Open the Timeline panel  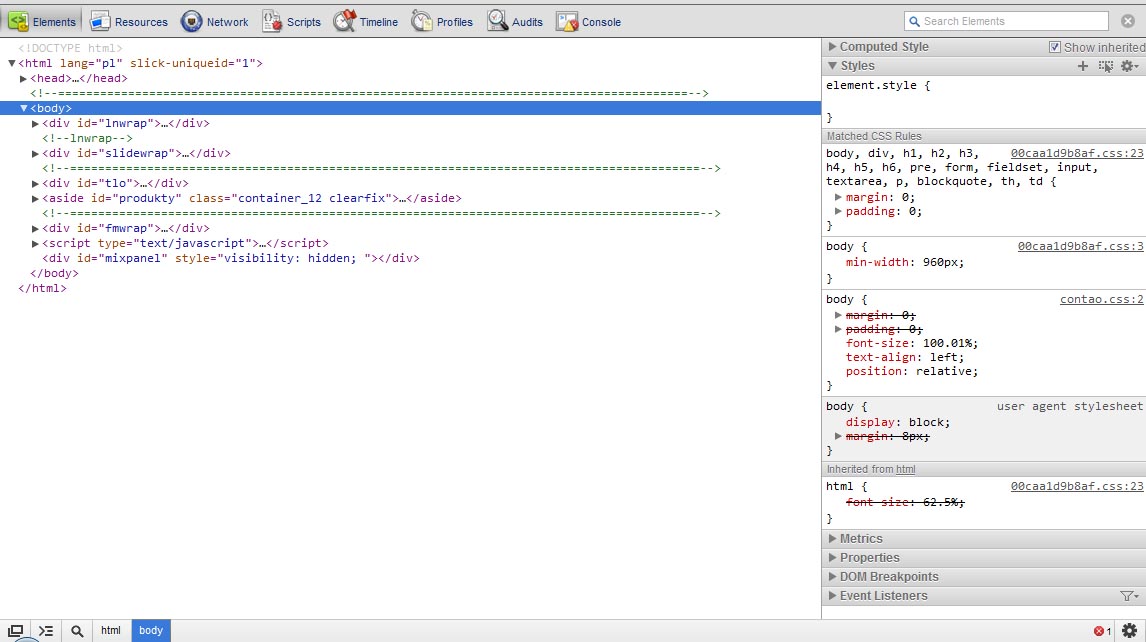(365, 21)
